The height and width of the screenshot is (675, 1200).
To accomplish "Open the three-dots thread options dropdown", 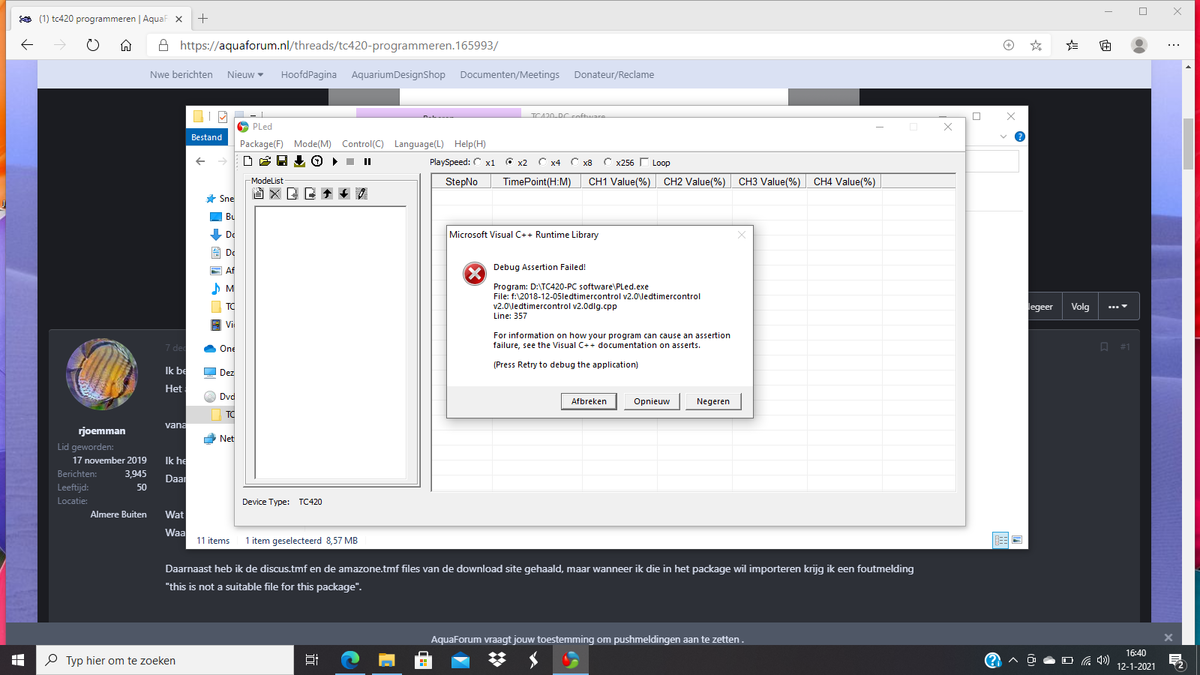I will coord(1117,307).
